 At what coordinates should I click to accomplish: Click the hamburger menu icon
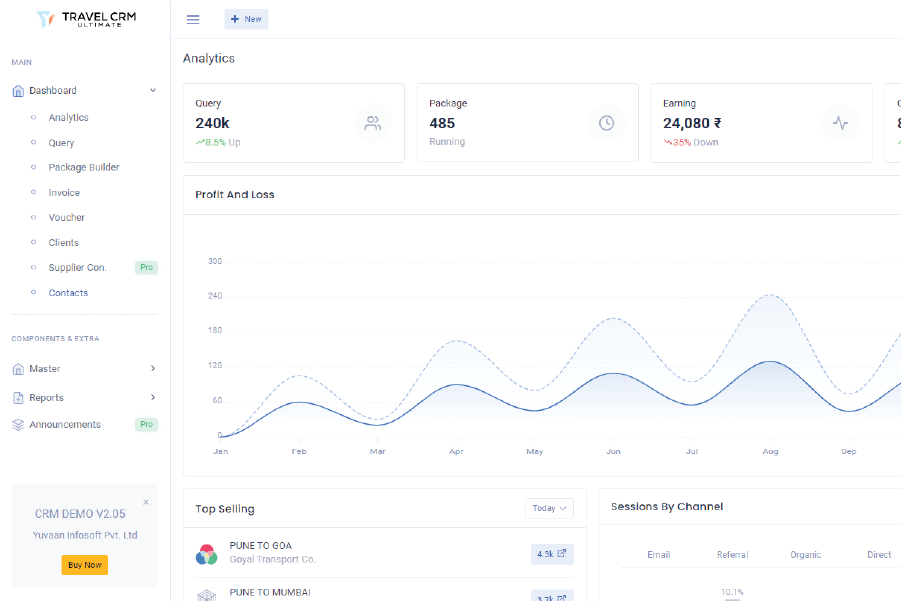pyautogui.click(x=193, y=19)
